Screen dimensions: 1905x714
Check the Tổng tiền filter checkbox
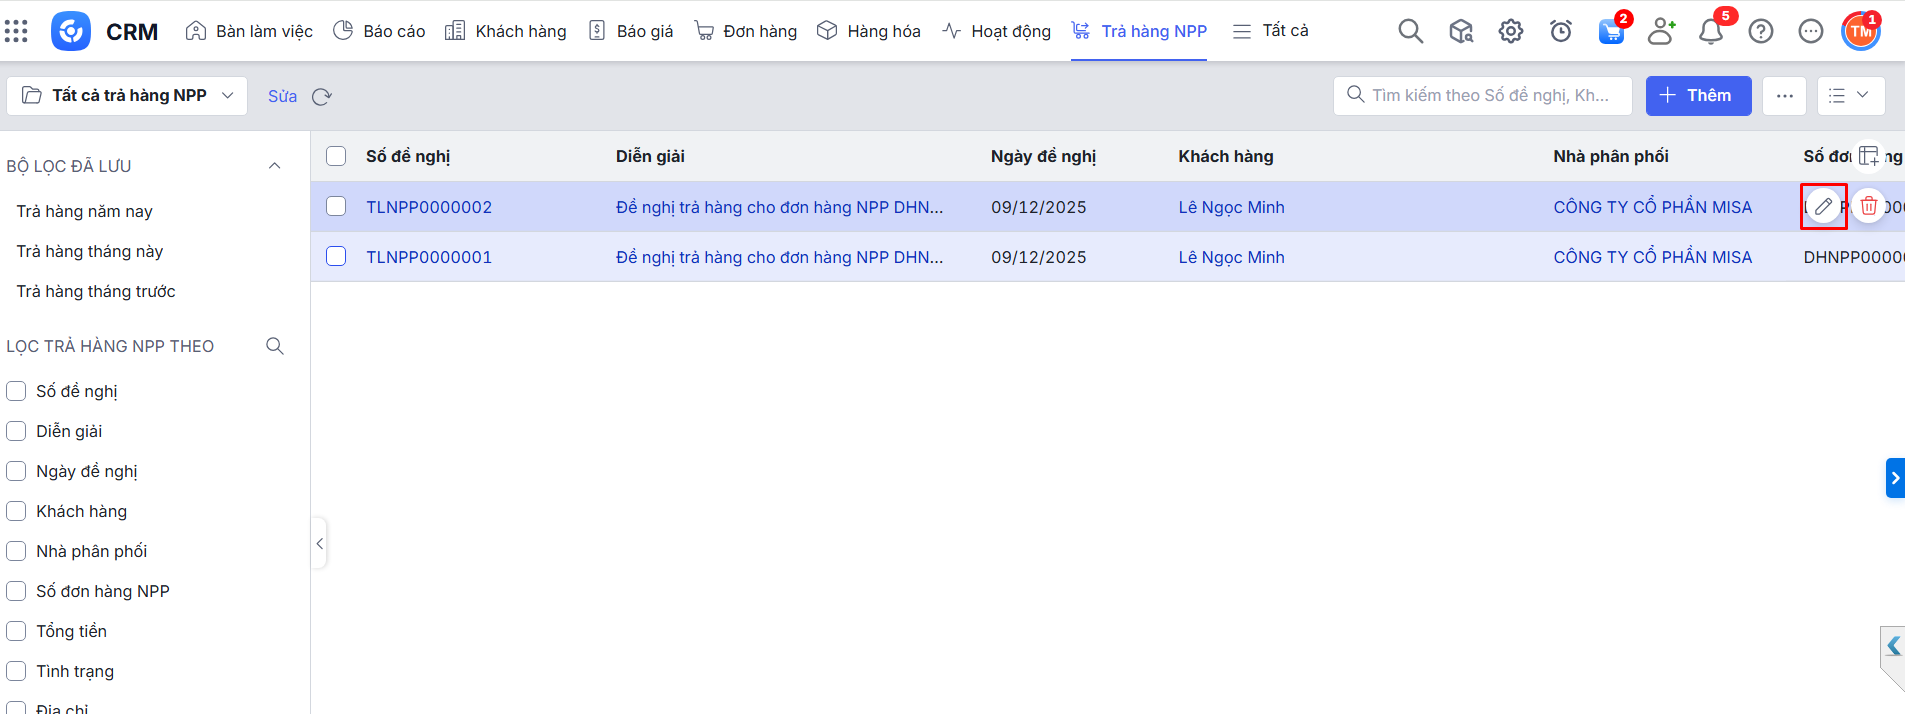click(x=16, y=631)
